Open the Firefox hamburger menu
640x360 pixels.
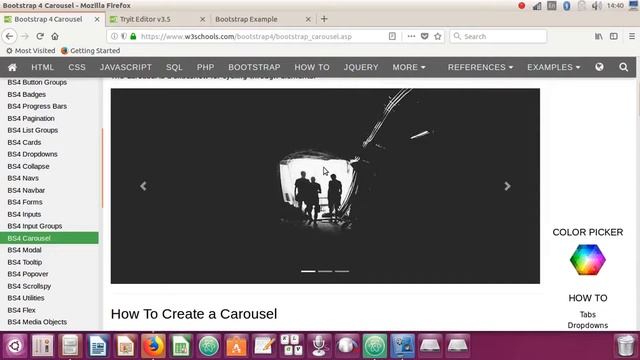click(x=632, y=36)
